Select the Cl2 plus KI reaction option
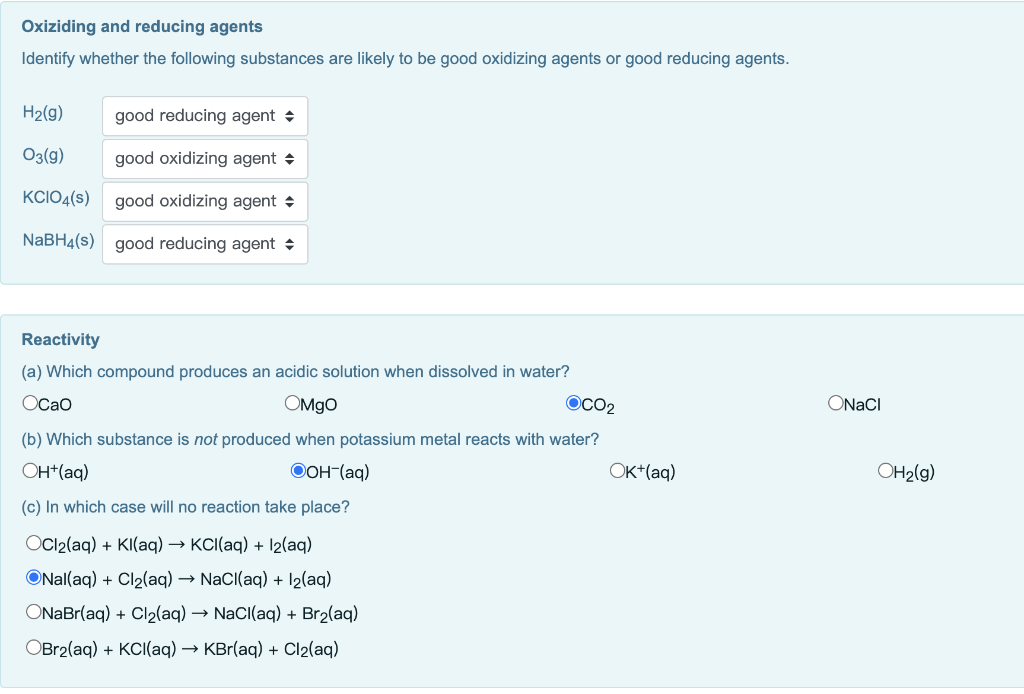 (x=32, y=543)
